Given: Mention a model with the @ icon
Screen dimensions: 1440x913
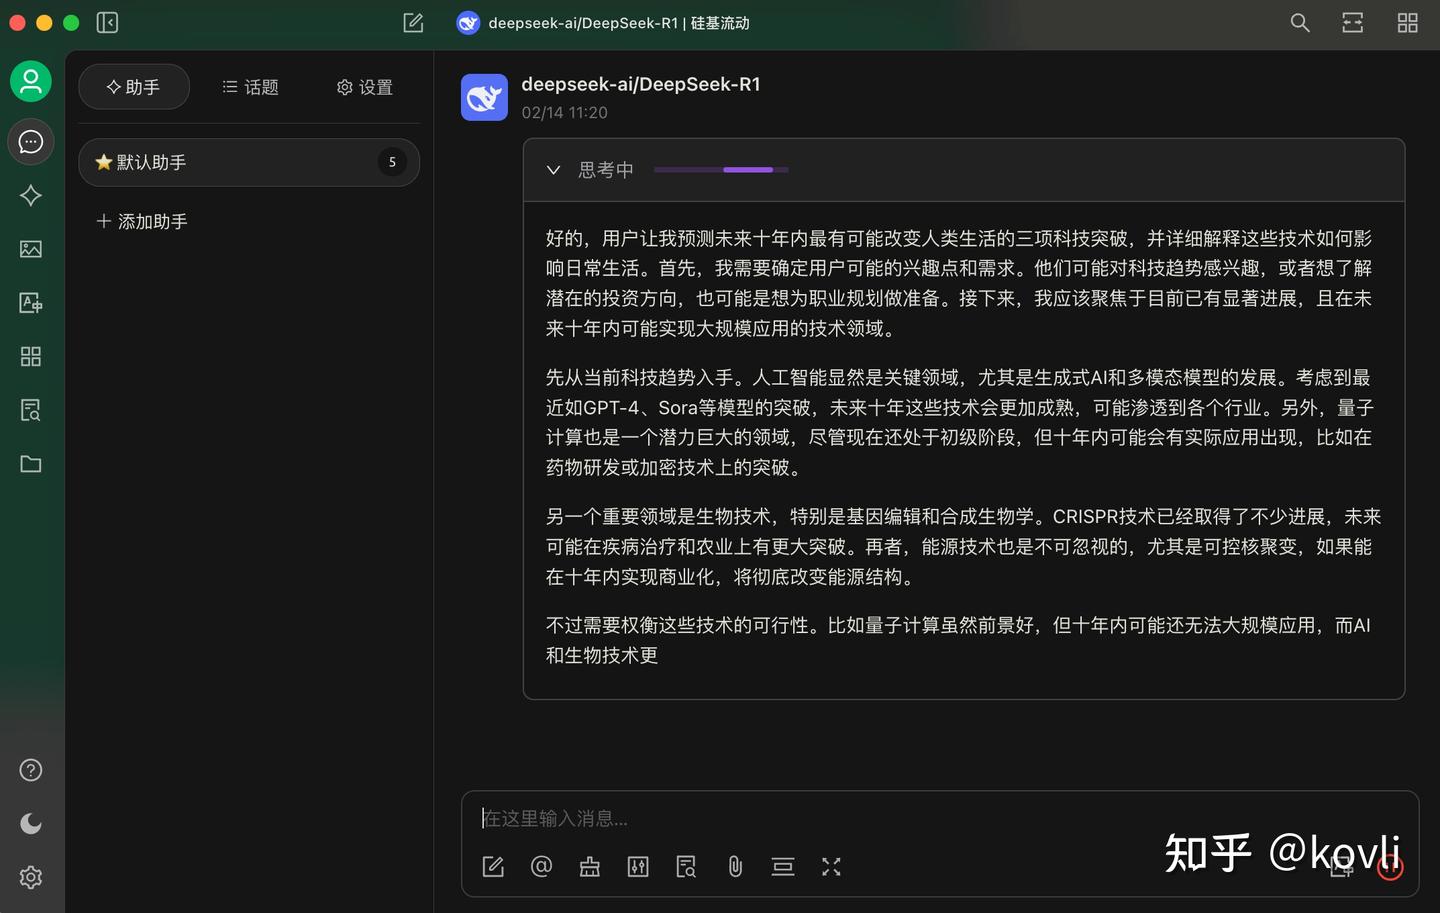Looking at the screenshot, I should 541,866.
